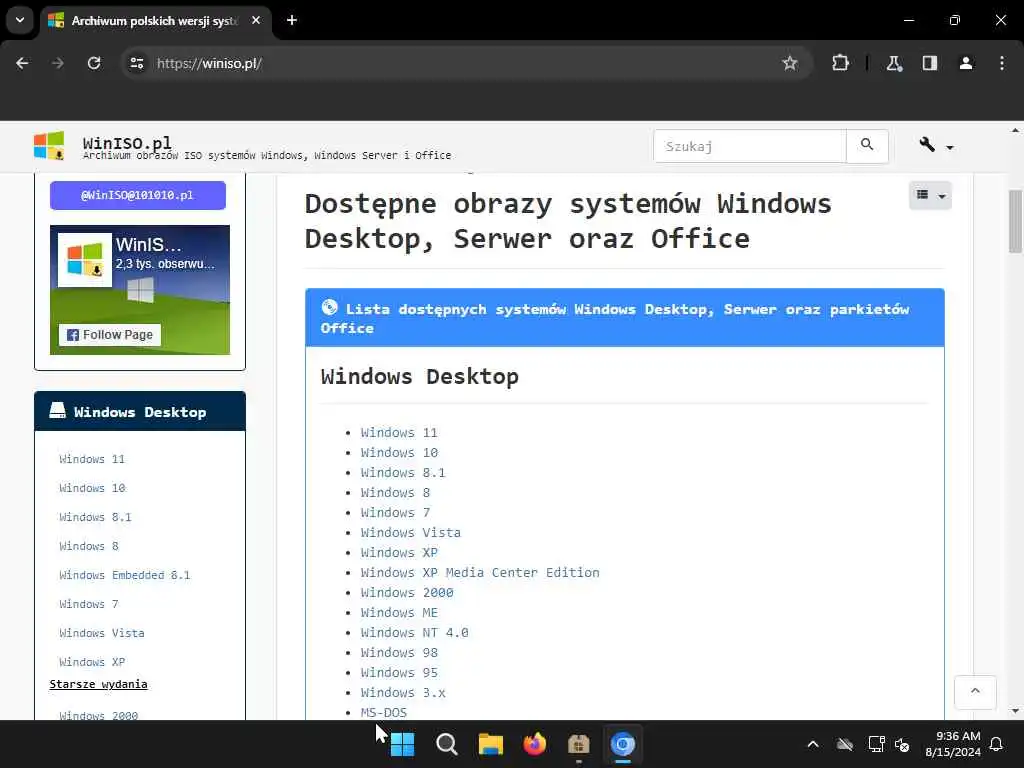
Task: Click the scrollbar down arrow
Action: pos(1015,711)
